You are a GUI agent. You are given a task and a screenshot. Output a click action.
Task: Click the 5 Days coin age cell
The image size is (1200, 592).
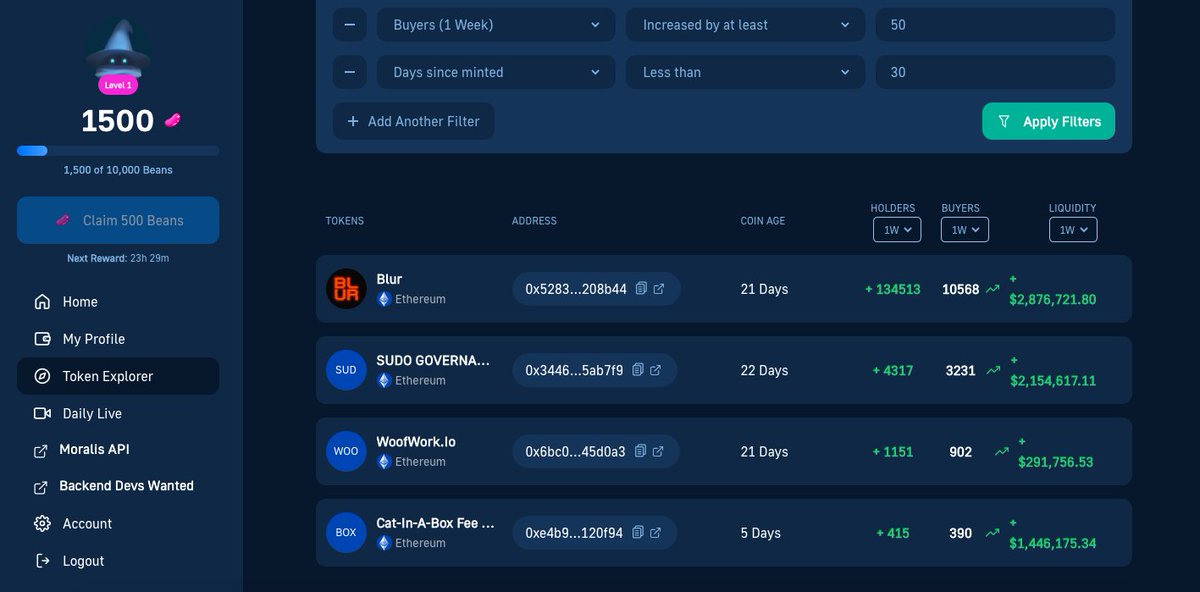761,533
